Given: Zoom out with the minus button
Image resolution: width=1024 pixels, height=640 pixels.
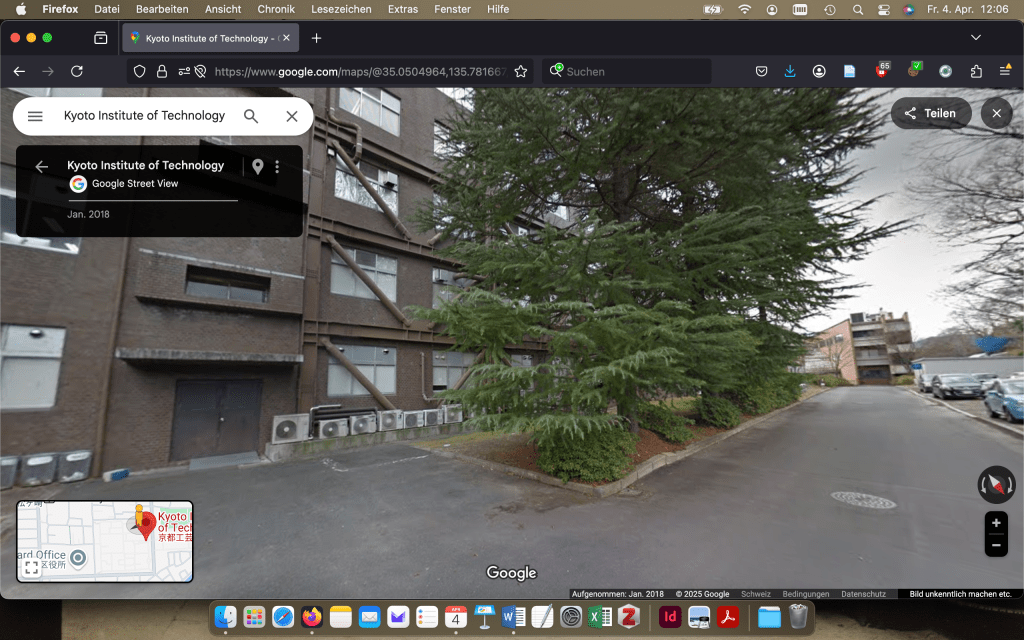Looking at the screenshot, I should pos(996,546).
